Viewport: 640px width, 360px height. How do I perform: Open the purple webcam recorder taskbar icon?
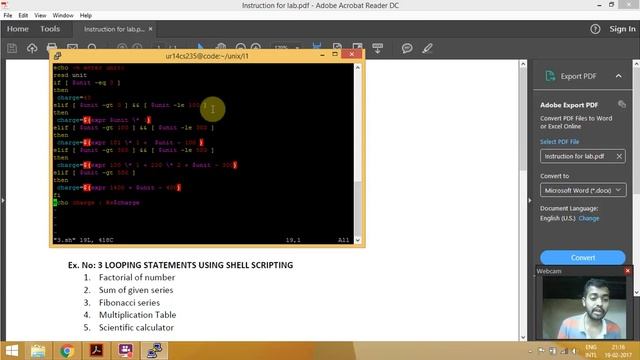point(125,351)
